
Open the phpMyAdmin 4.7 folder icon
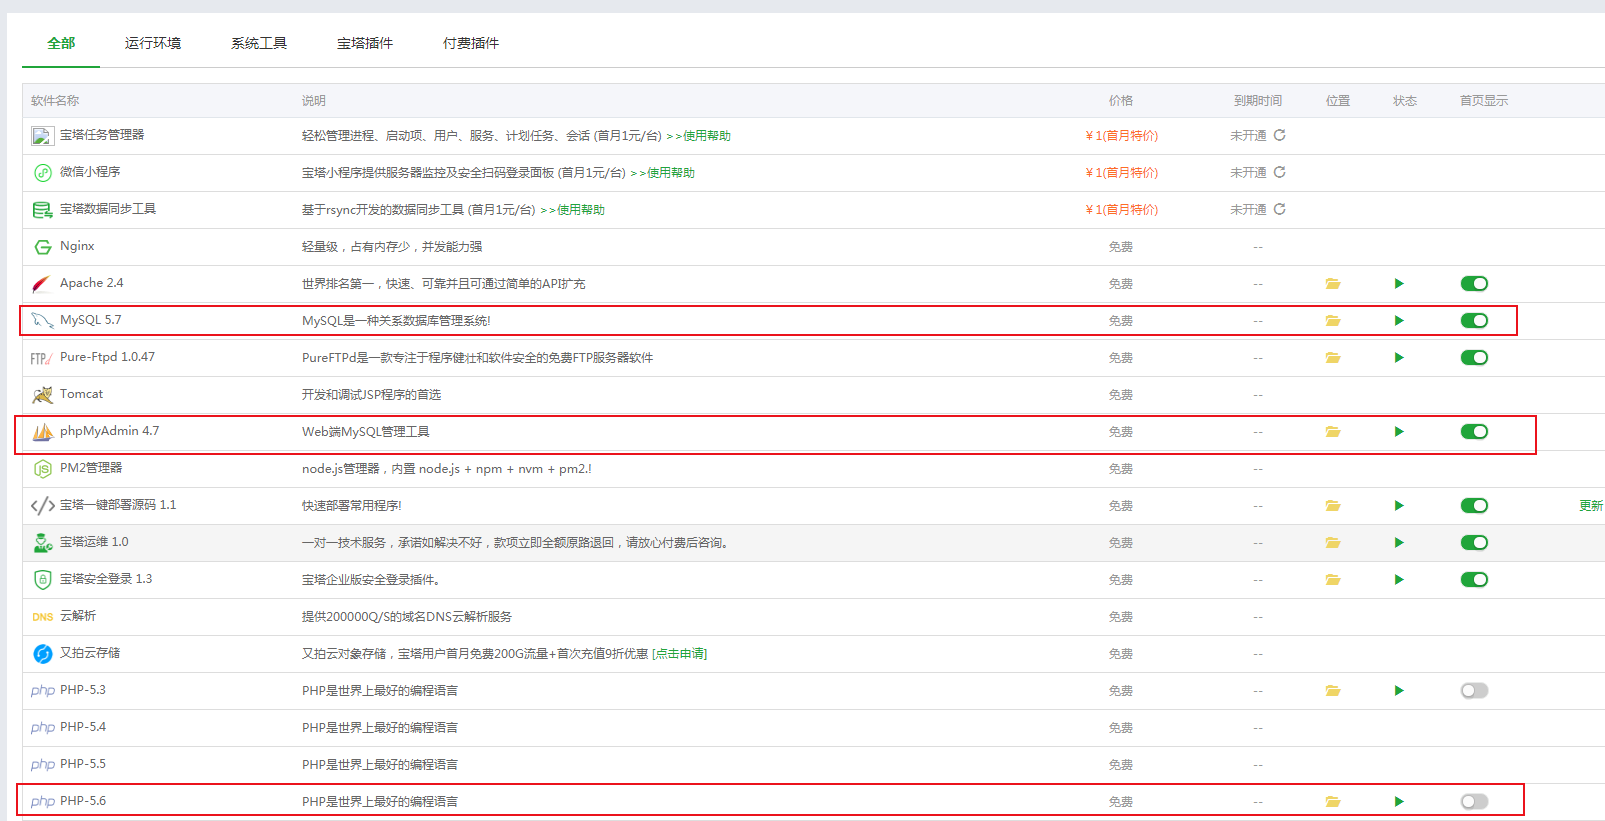click(1333, 432)
